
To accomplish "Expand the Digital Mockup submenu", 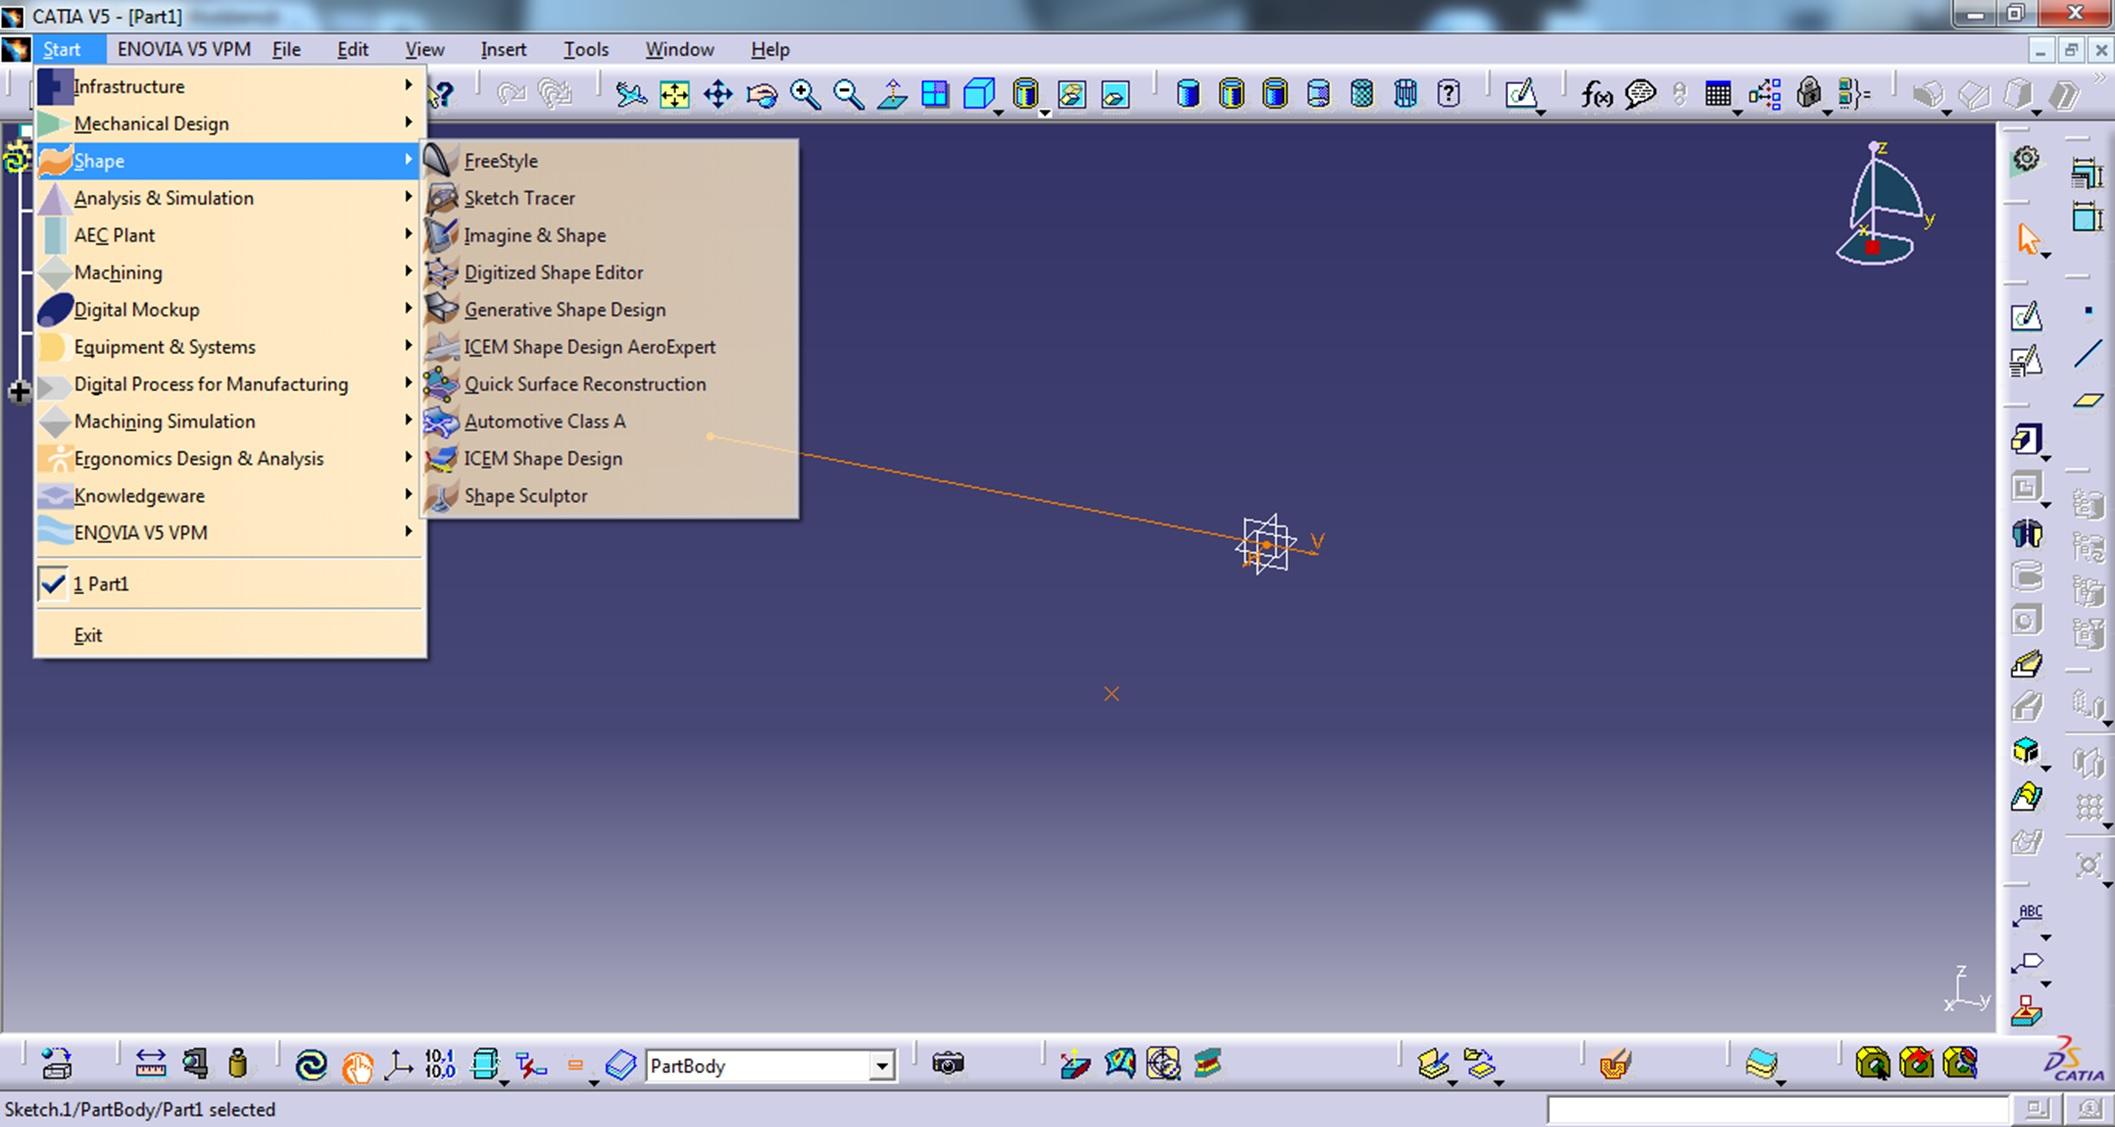I will [x=229, y=309].
